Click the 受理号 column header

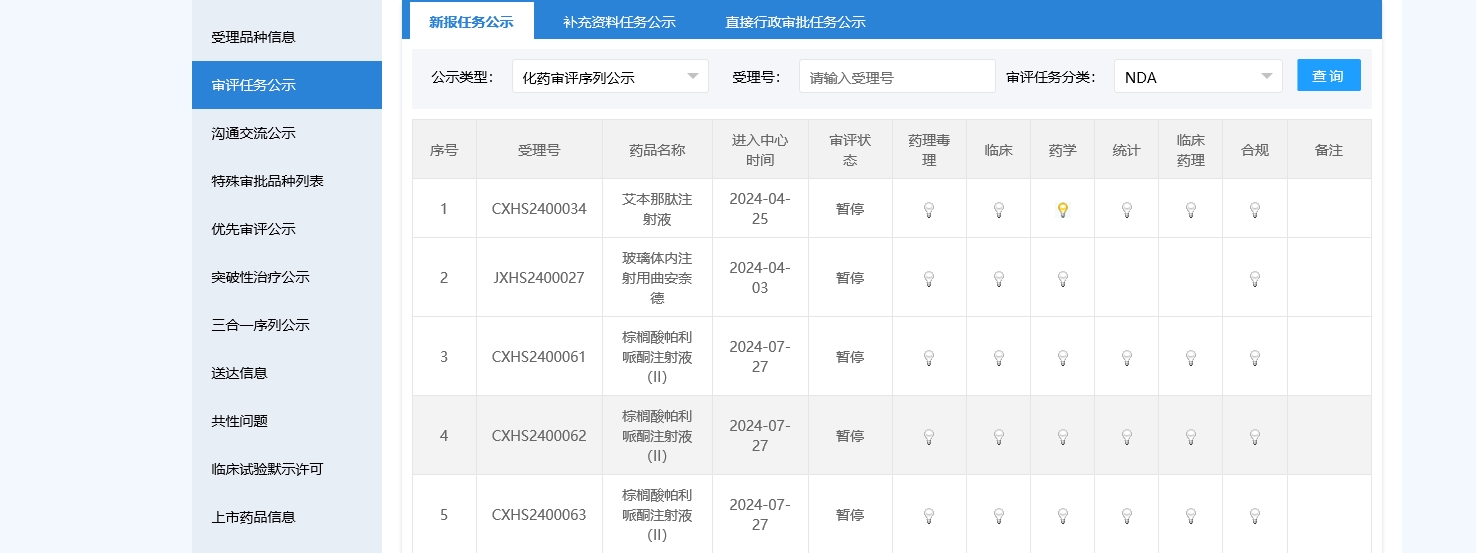coord(539,150)
